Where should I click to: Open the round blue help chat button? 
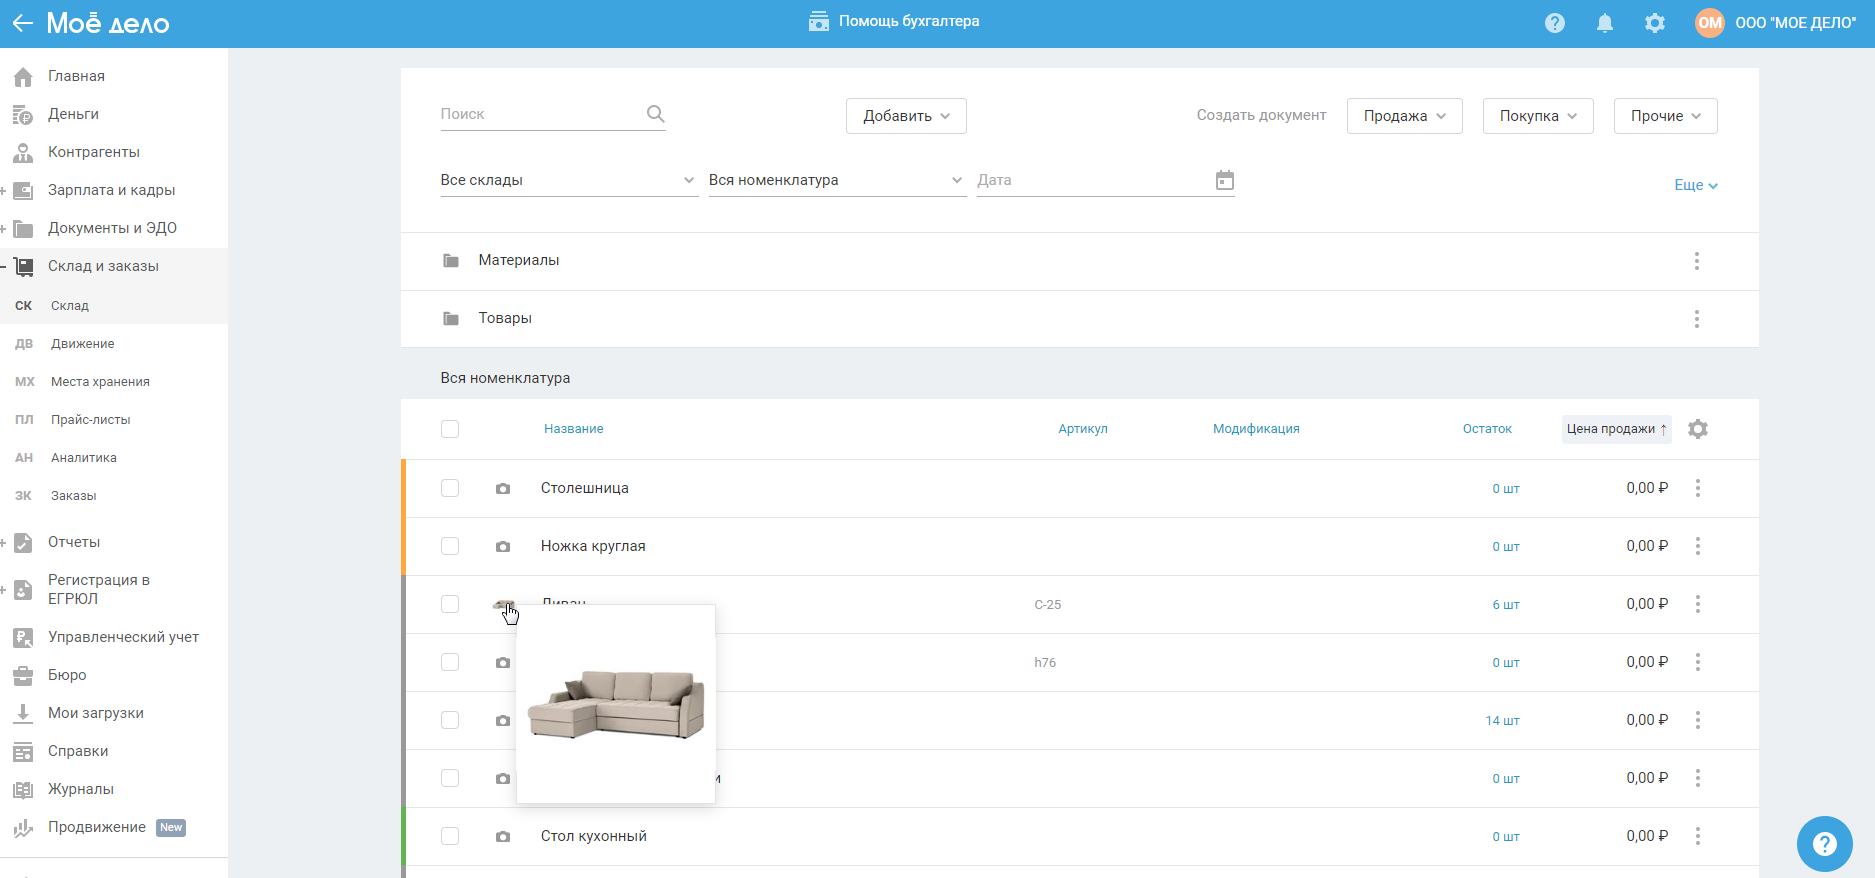[x=1824, y=844]
